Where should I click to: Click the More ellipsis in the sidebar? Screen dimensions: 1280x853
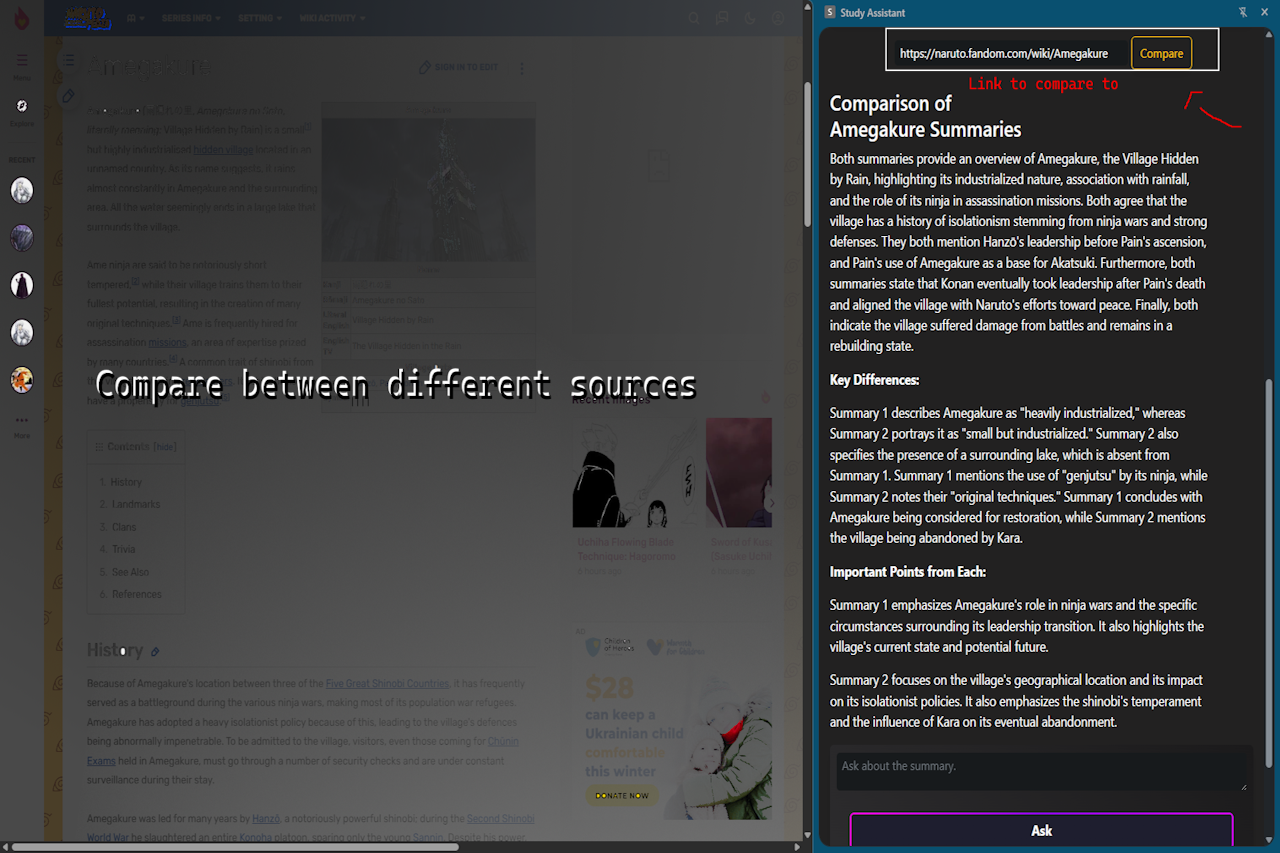coord(22,420)
